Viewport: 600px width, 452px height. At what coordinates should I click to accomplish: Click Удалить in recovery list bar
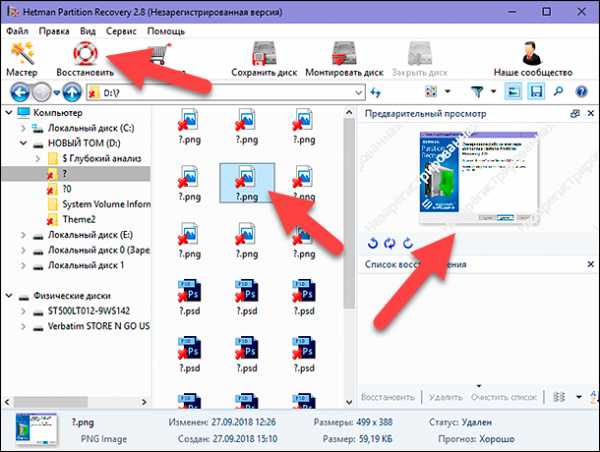(445, 397)
